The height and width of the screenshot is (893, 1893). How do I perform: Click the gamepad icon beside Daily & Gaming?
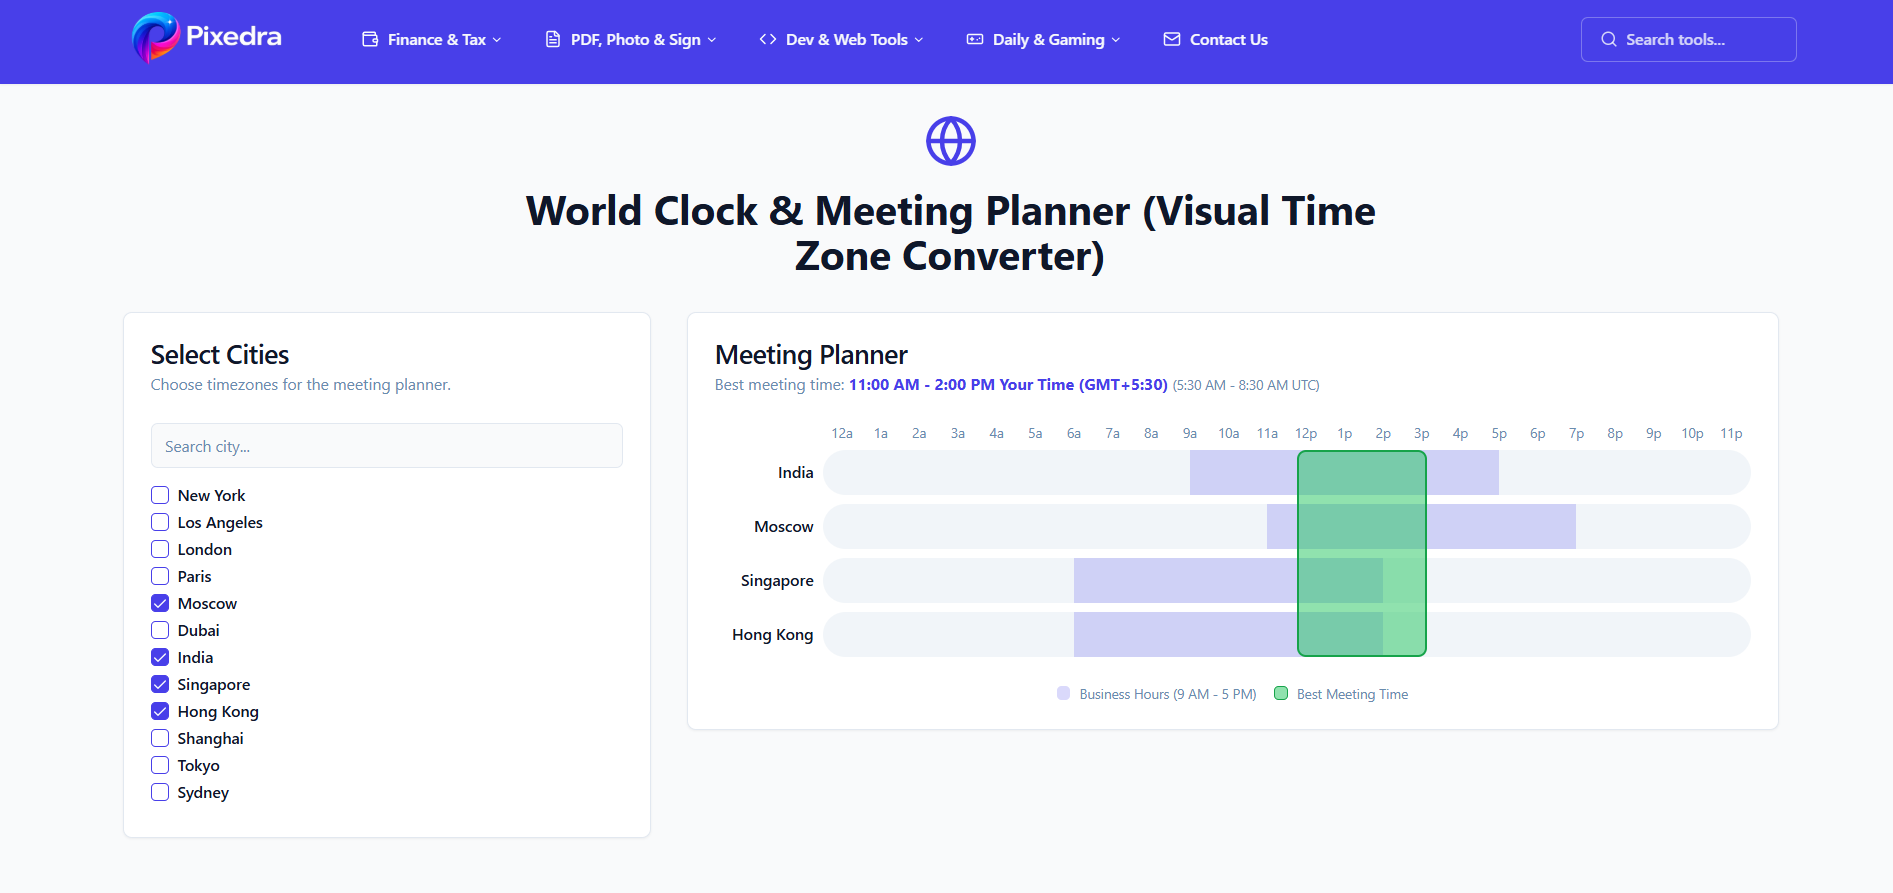tap(975, 40)
